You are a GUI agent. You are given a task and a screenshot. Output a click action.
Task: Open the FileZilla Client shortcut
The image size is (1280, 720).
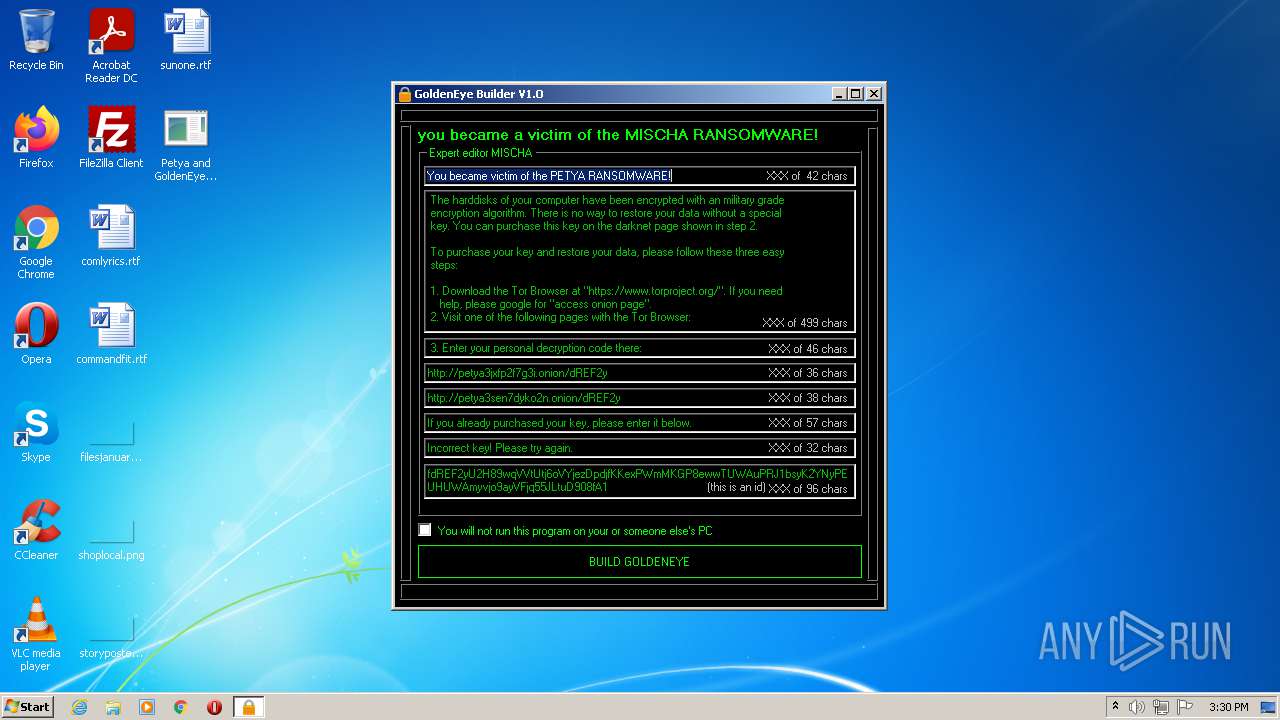pyautogui.click(x=111, y=138)
